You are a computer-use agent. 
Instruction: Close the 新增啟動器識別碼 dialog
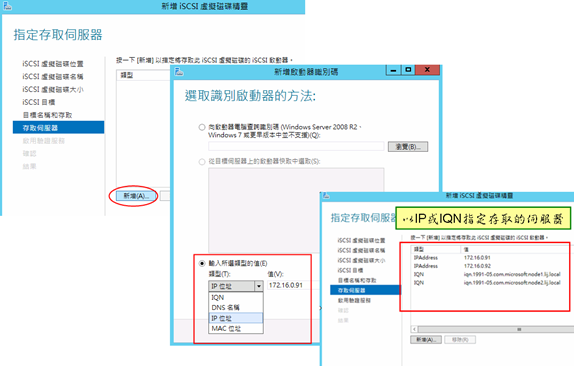[x=427, y=70]
